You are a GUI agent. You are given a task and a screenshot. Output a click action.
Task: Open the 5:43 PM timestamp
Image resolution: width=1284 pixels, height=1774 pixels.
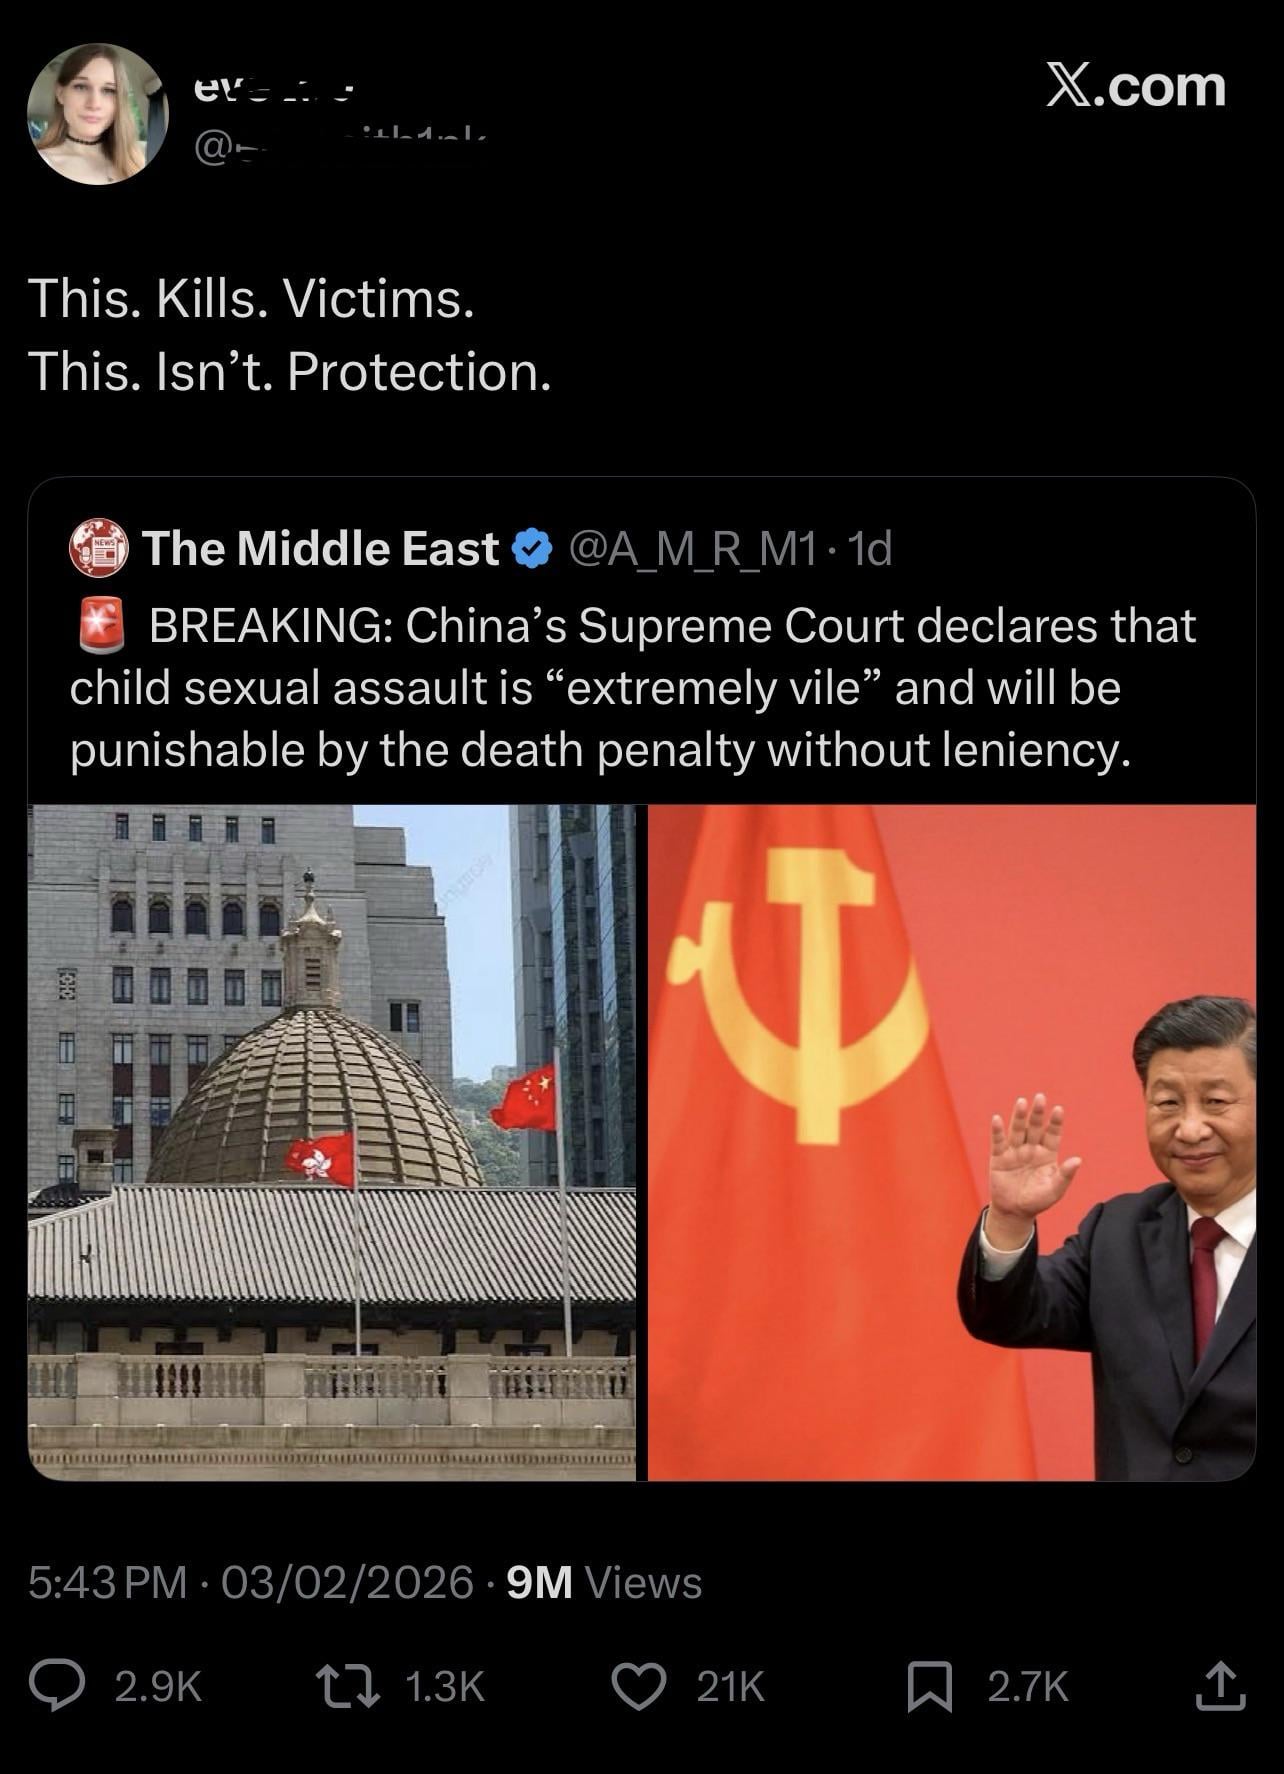click(108, 1582)
